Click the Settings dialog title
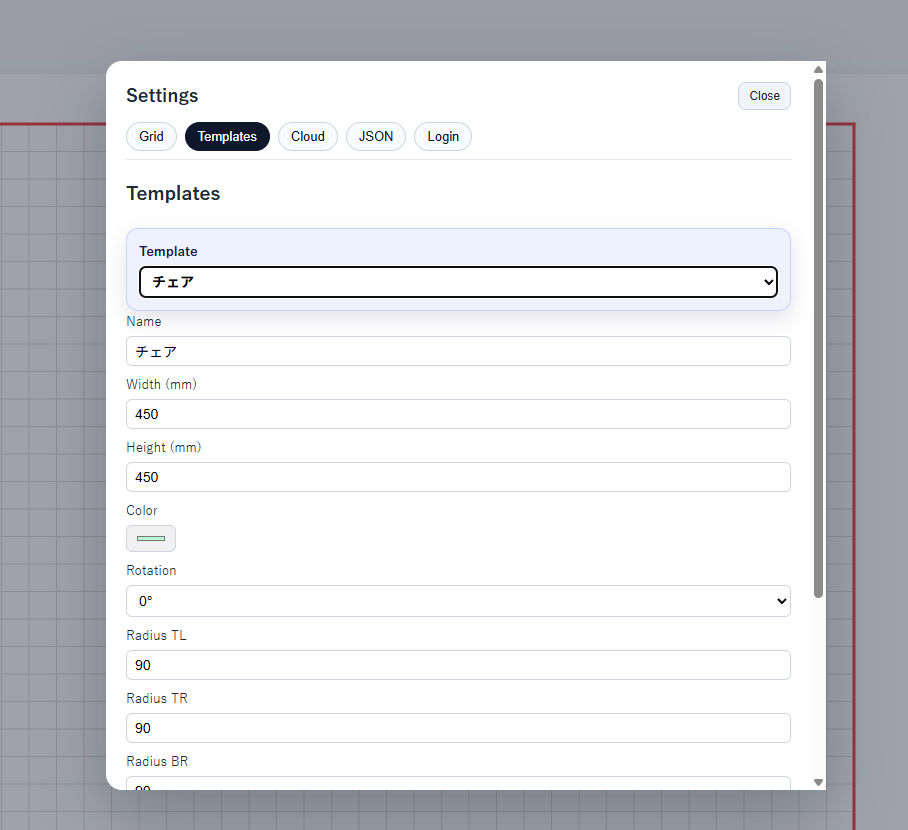The width and height of the screenshot is (908, 830). coord(162,96)
